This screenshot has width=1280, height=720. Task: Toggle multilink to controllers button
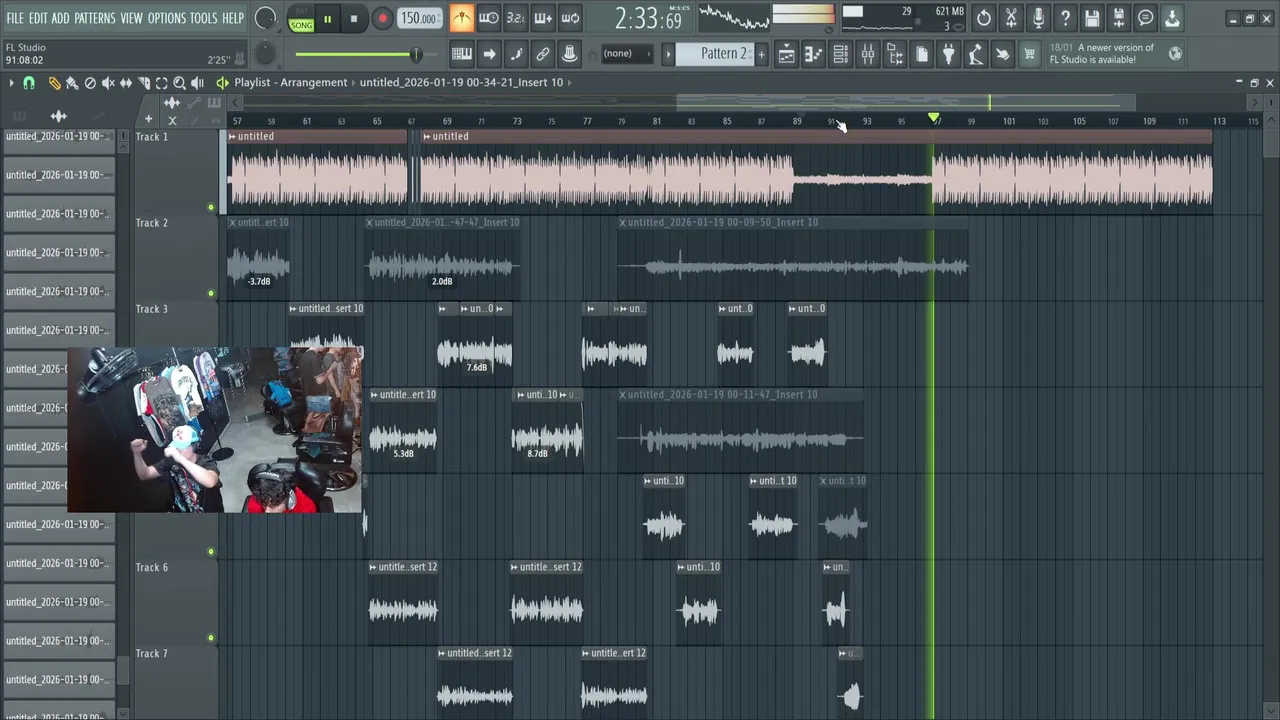543,54
